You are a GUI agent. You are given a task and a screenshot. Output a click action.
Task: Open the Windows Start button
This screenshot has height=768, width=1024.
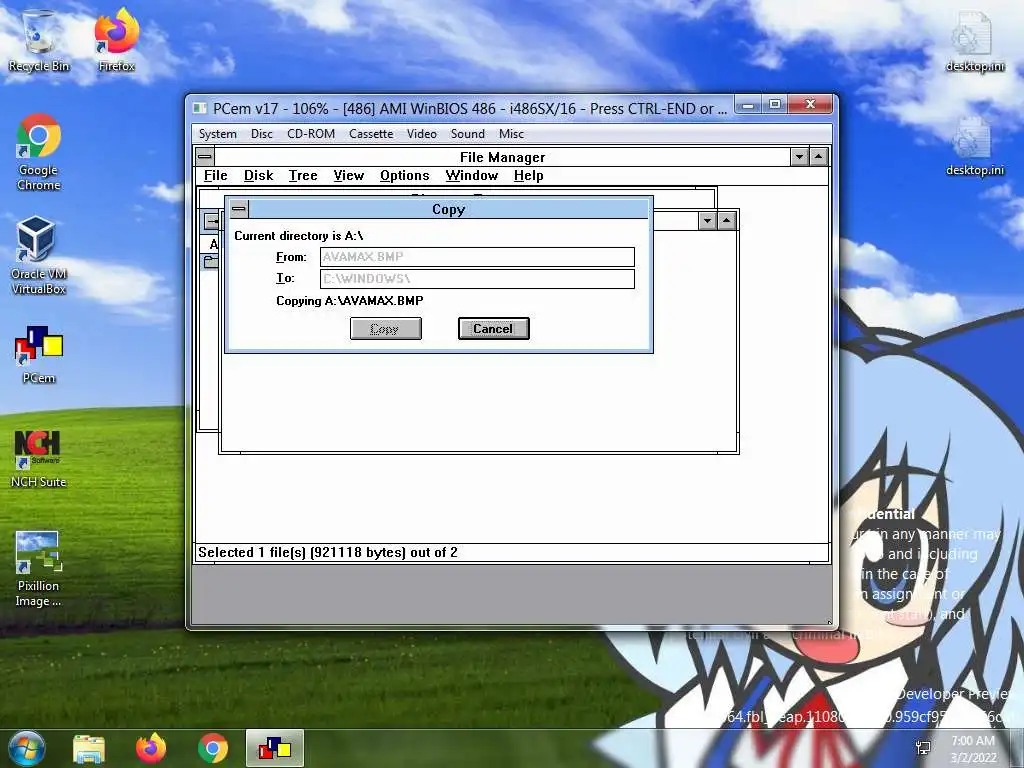26,748
